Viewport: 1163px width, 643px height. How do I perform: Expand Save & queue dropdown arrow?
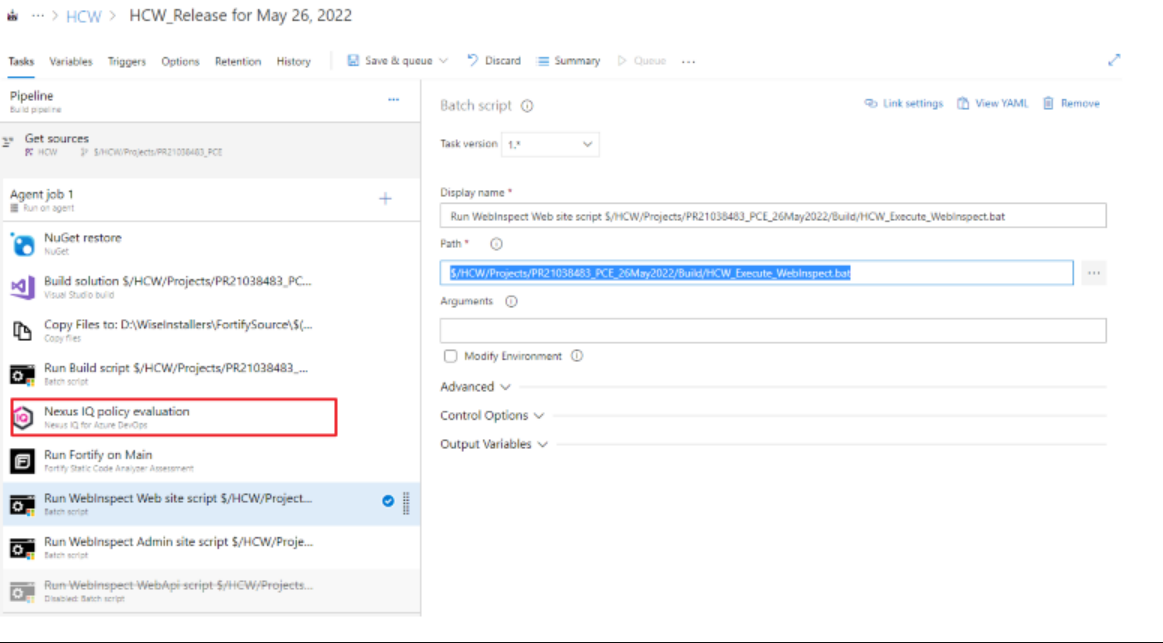444,61
